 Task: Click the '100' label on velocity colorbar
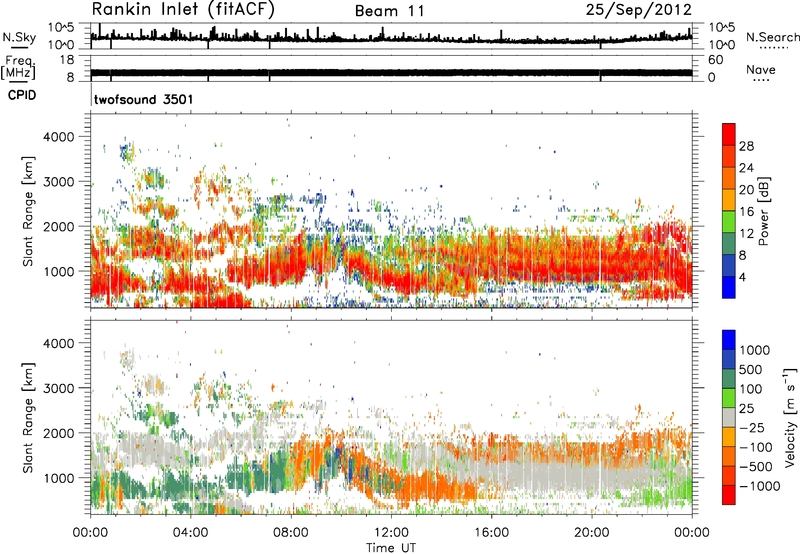pyautogui.click(x=750, y=389)
